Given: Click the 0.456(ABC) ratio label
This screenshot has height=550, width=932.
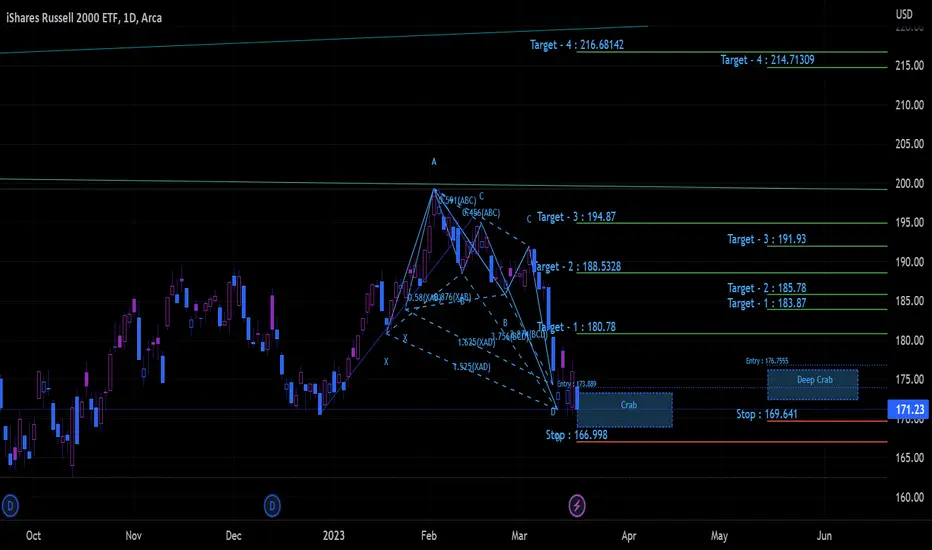Looking at the screenshot, I should [481, 213].
